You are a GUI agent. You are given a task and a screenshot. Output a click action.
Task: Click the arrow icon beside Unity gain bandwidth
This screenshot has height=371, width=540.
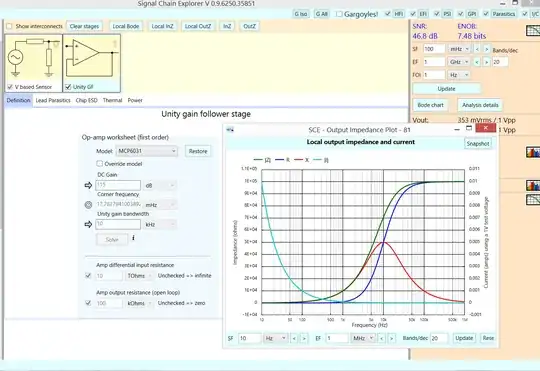tap(88, 224)
